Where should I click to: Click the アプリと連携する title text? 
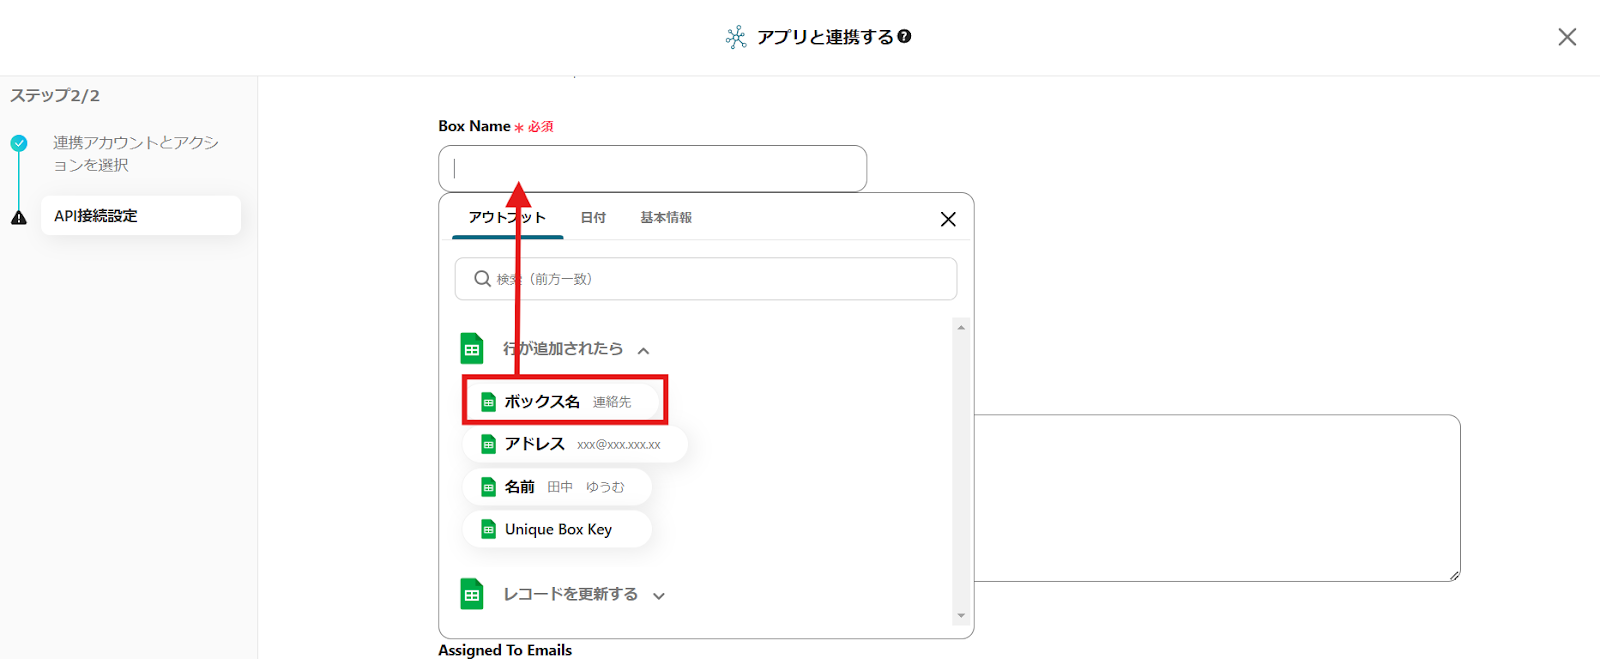(825, 37)
